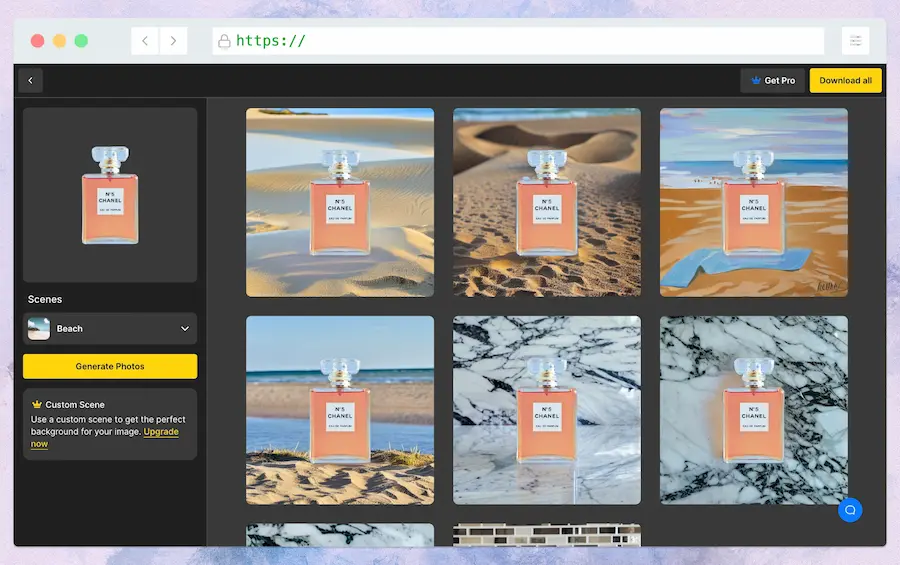This screenshot has height=565, width=900.
Task: Open the white sand dune perfume photo
Action: point(340,203)
